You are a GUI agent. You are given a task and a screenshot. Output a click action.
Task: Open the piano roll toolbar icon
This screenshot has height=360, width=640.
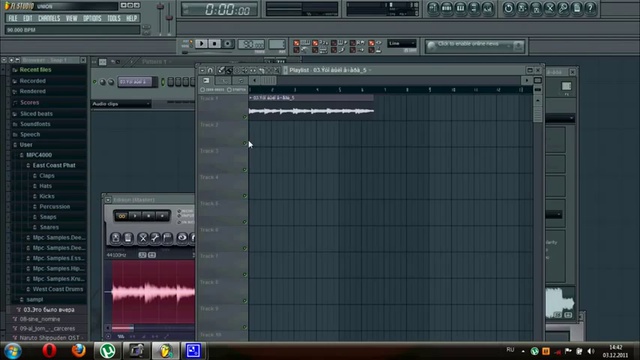(x=460, y=8)
